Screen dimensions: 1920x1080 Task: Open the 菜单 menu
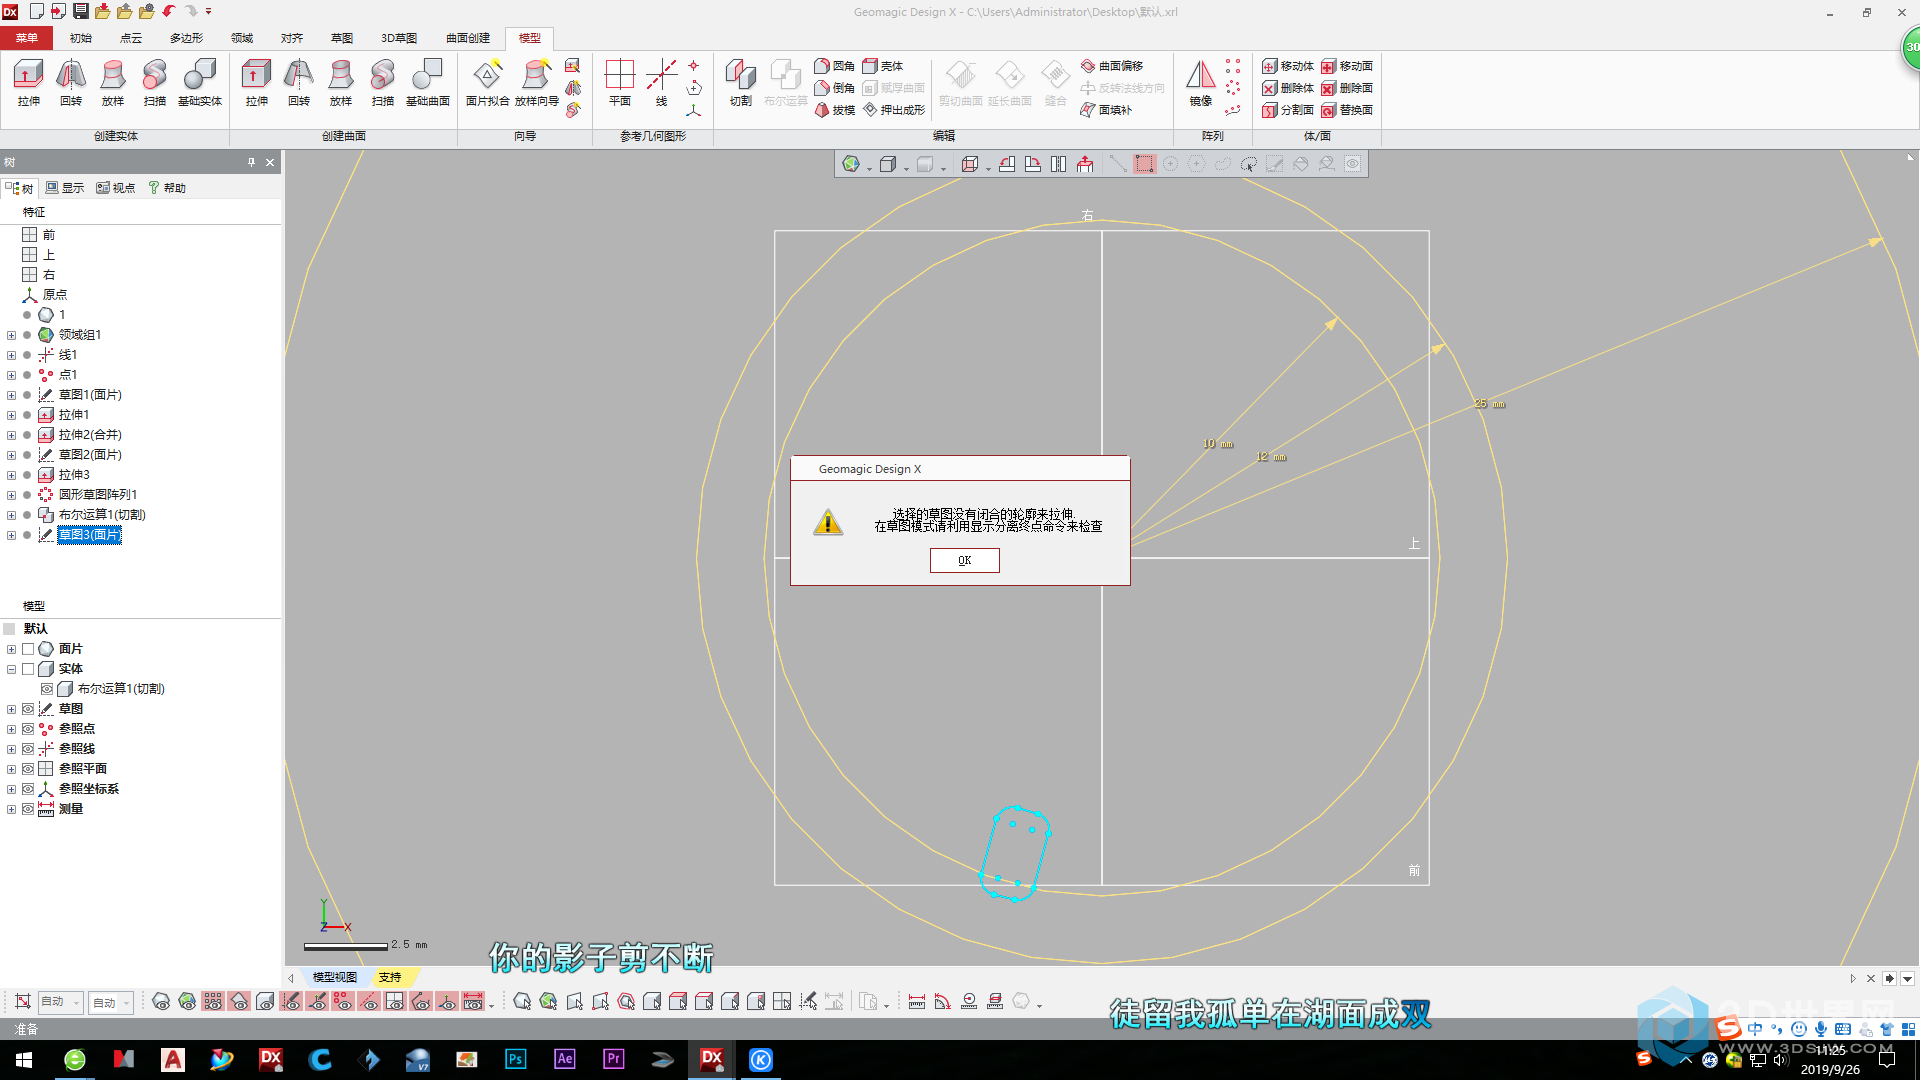click(x=27, y=38)
